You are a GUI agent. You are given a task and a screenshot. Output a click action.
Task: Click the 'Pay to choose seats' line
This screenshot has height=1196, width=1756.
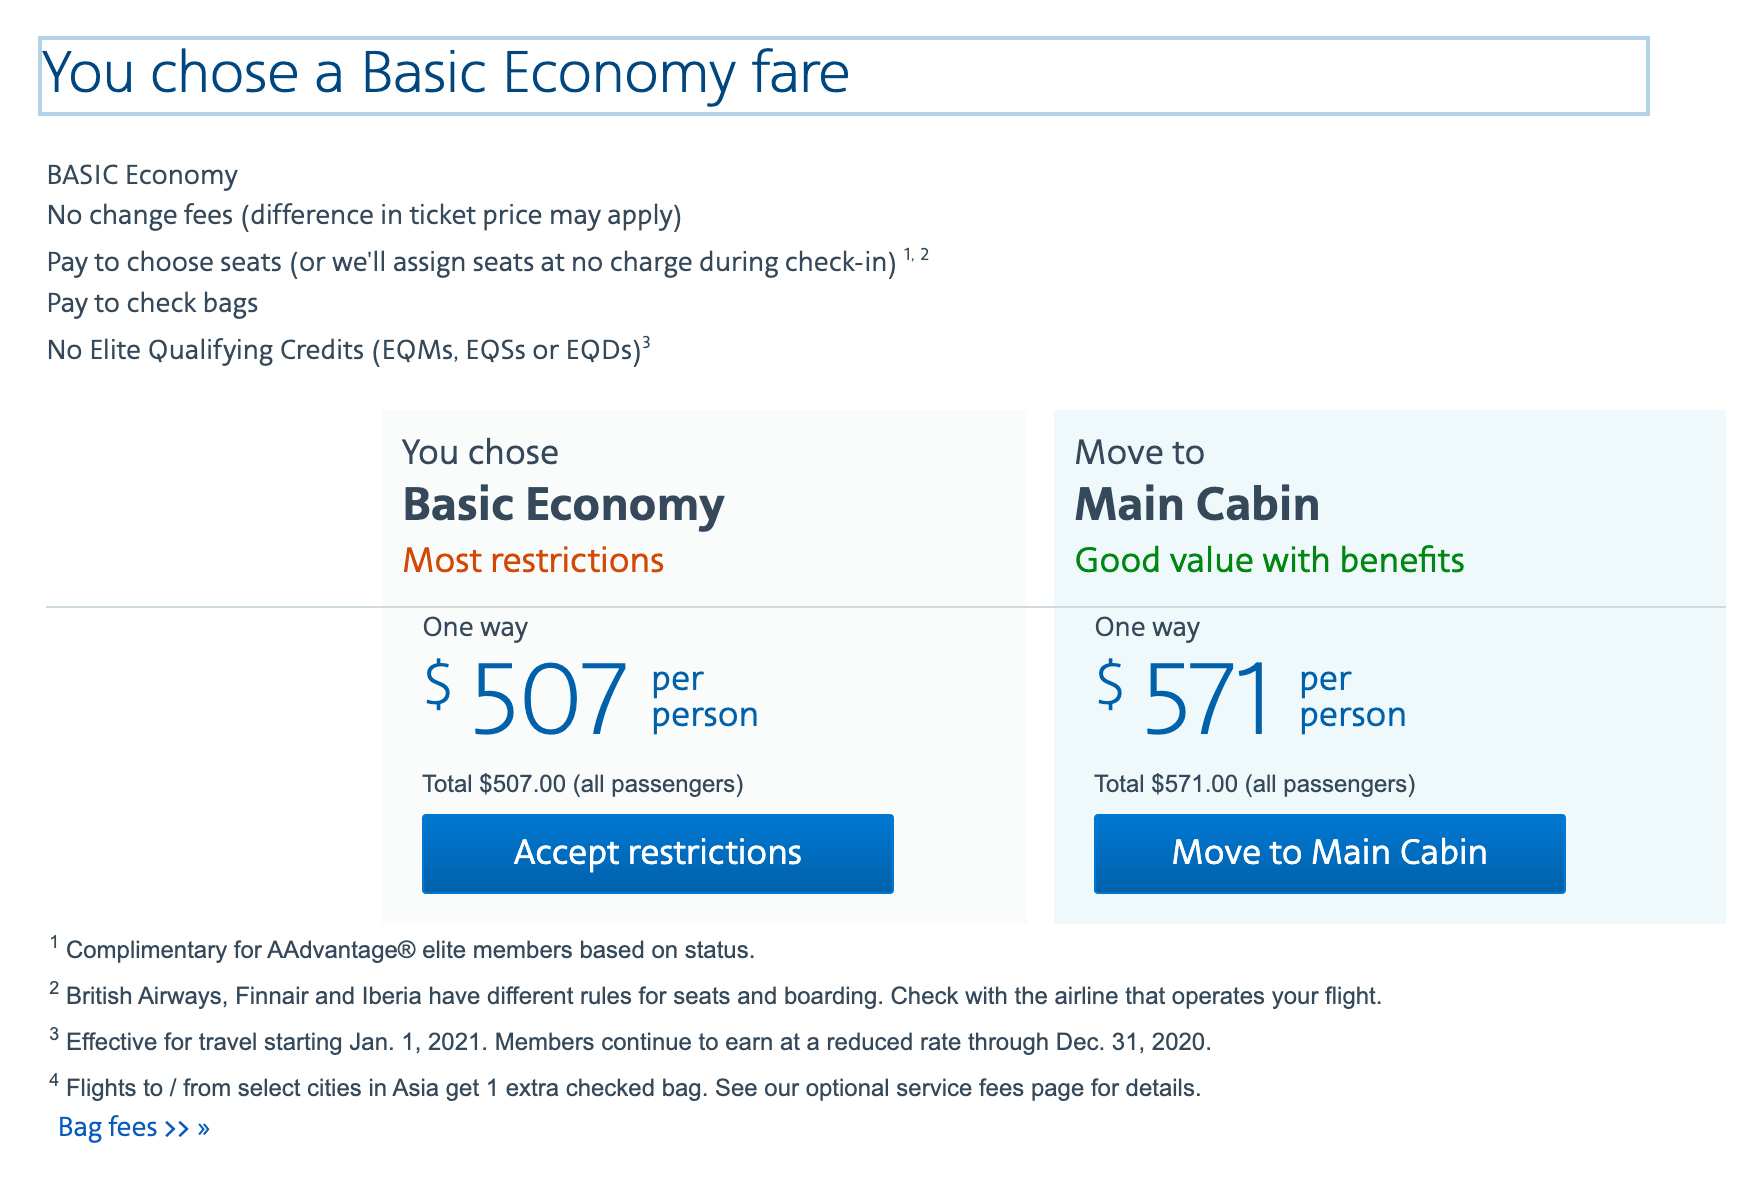pos(471,262)
